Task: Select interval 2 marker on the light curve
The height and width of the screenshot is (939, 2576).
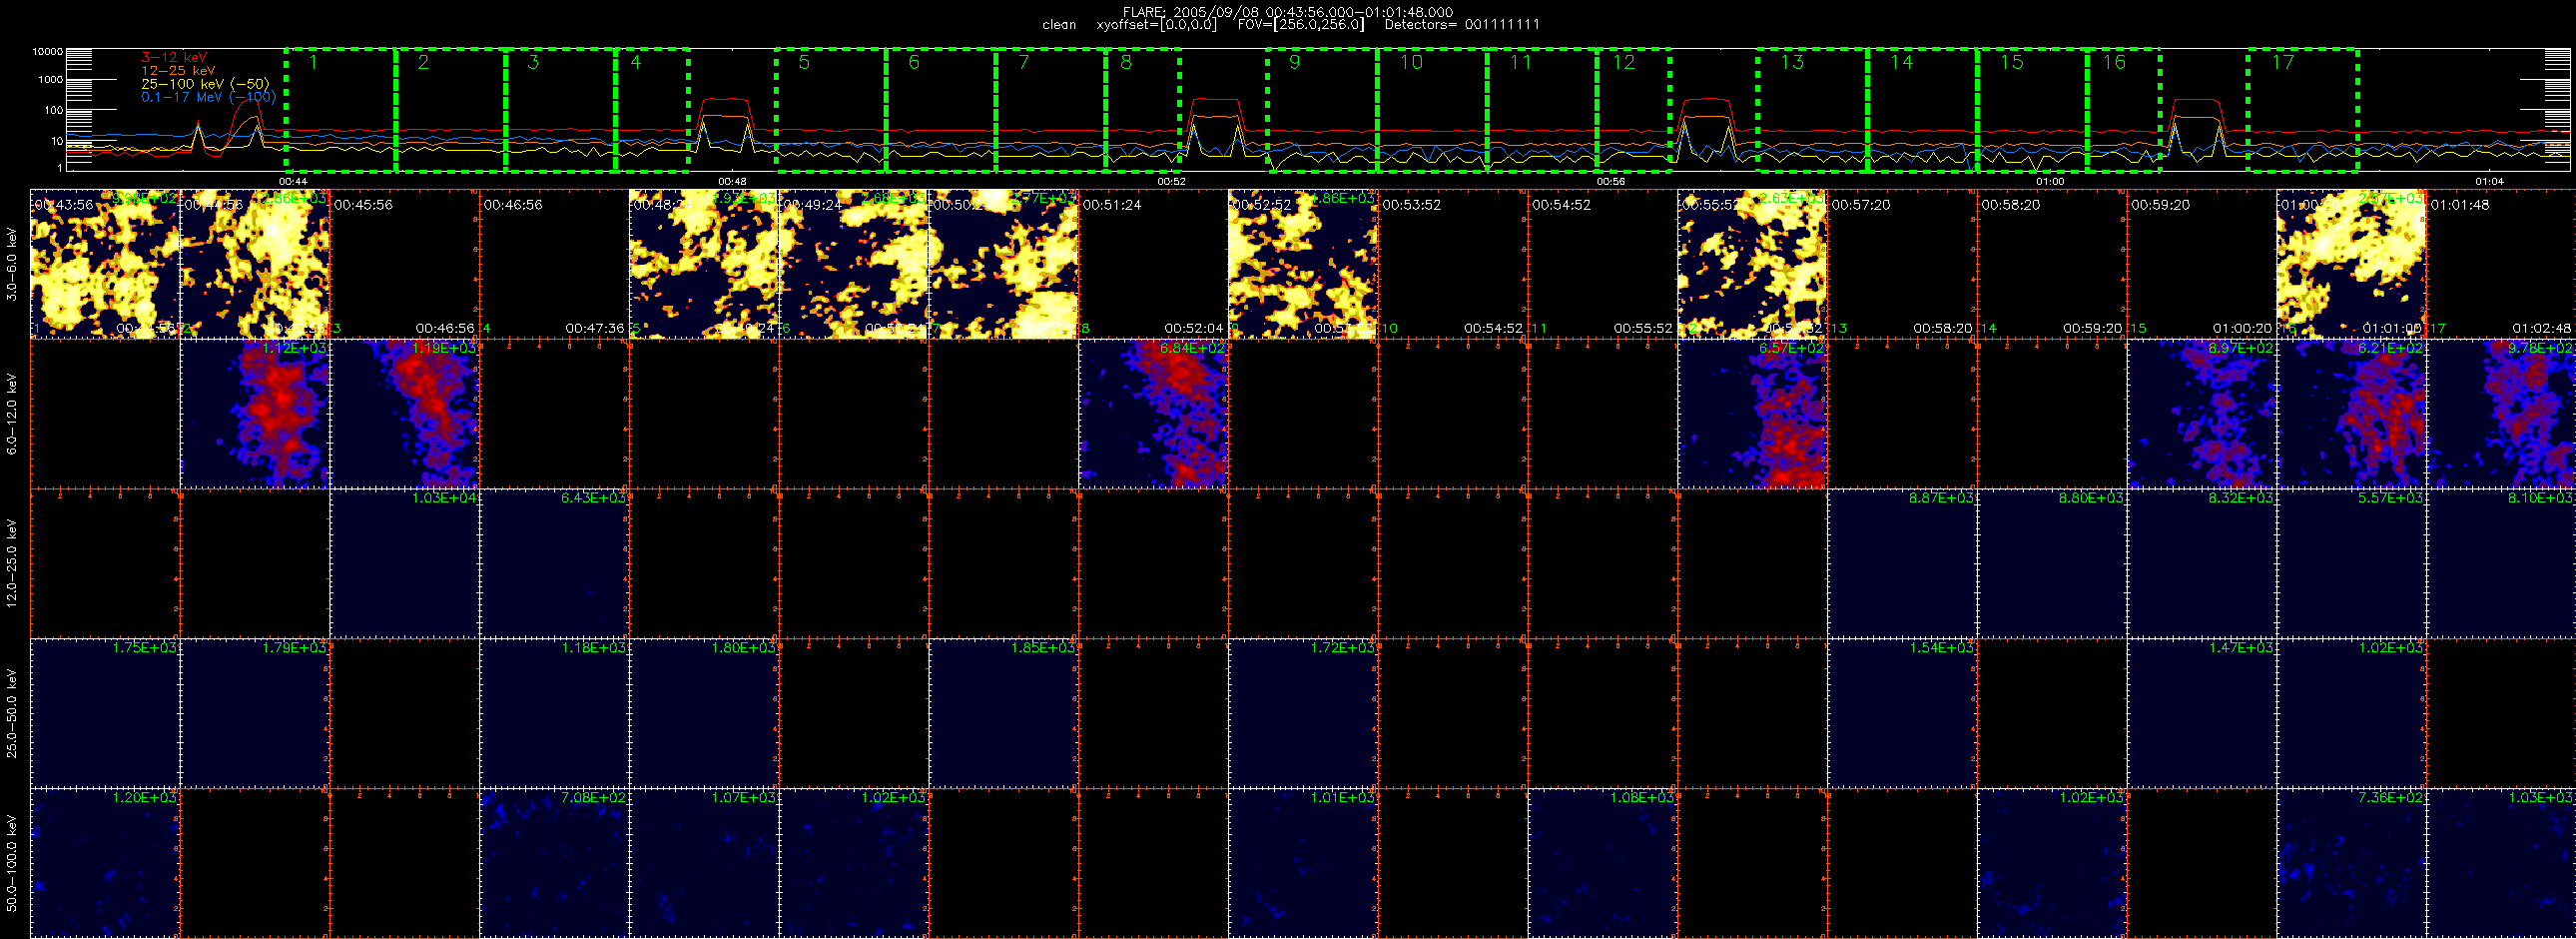Action: coord(423,63)
